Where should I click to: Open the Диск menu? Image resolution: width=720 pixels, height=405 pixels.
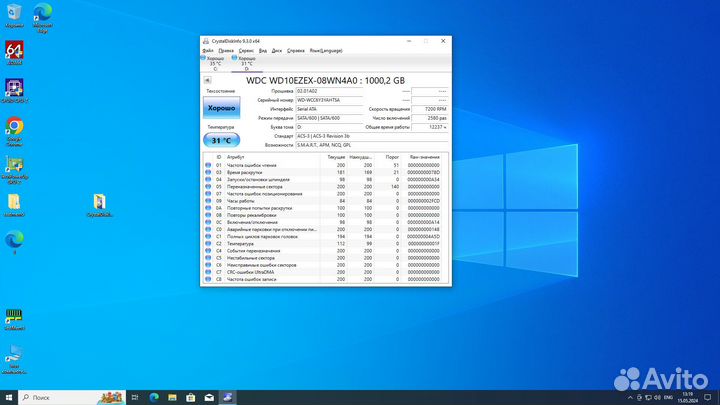[x=276, y=51]
